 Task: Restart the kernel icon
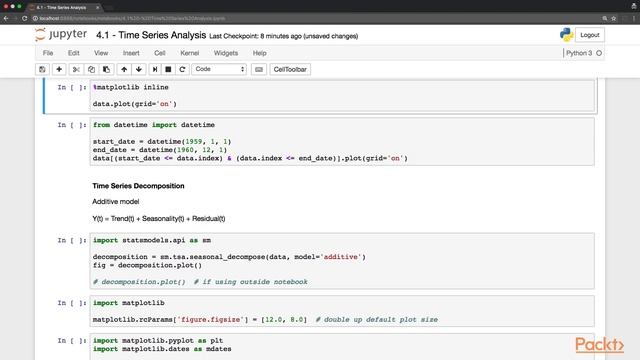pyautogui.click(x=182, y=69)
